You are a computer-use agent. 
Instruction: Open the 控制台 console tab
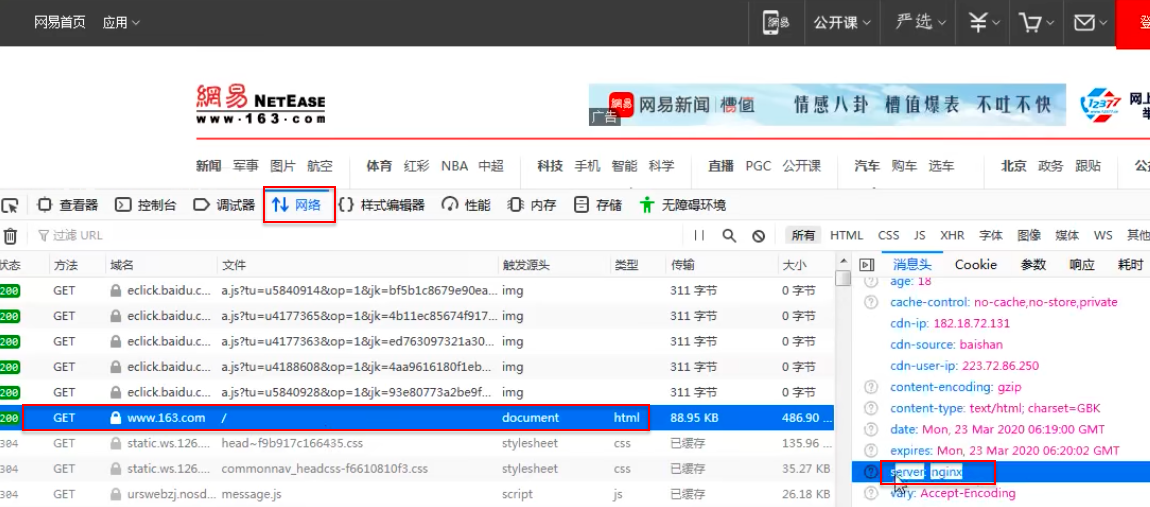[x=146, y=205]
